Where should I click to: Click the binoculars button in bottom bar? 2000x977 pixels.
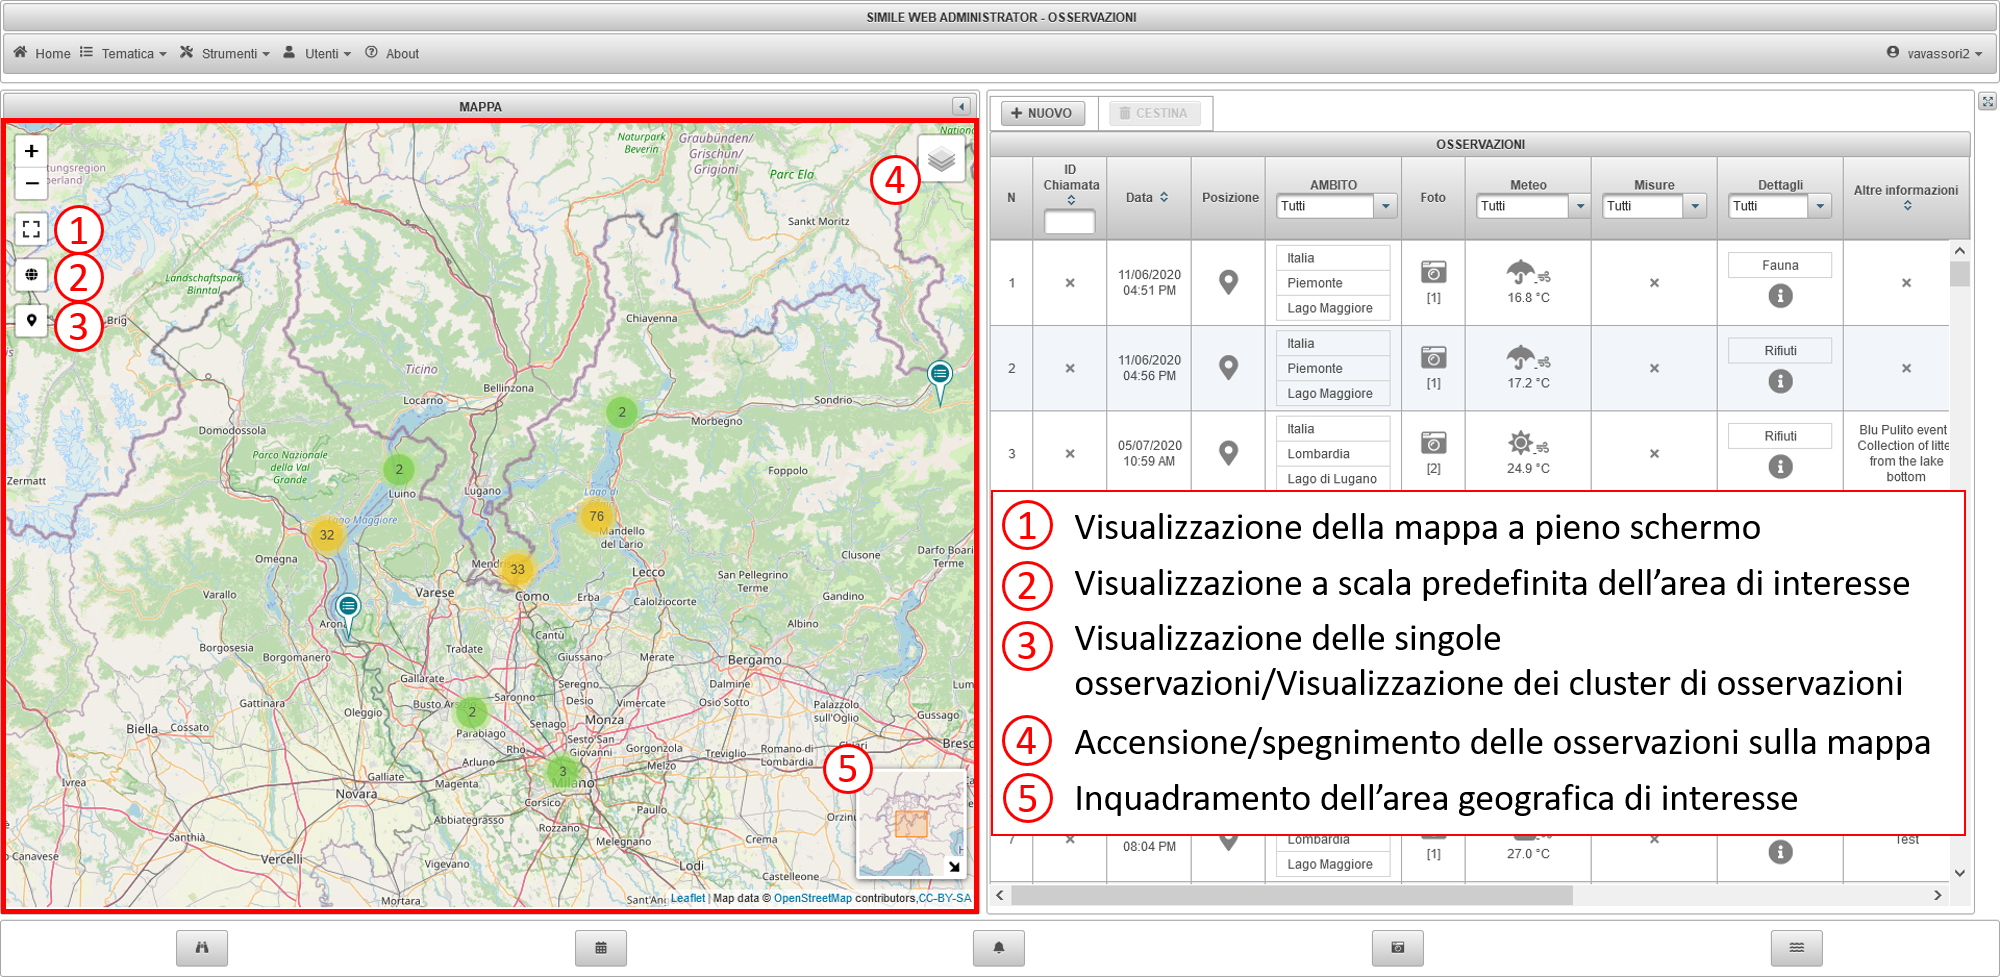(x=202, y=947)
